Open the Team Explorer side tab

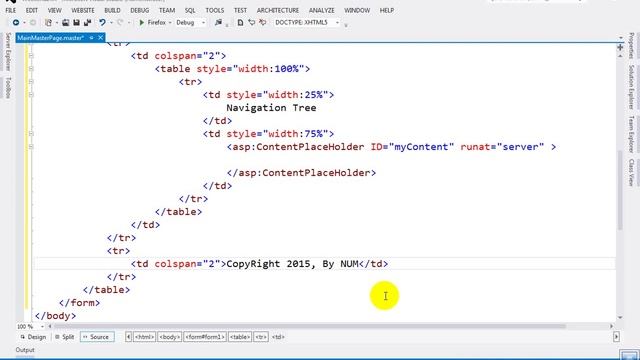(631, 134)
